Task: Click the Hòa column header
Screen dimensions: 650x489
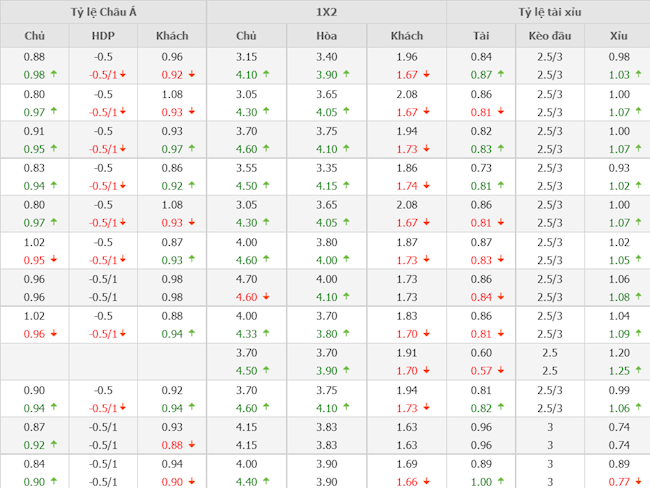Action: [x=326, y=36]
